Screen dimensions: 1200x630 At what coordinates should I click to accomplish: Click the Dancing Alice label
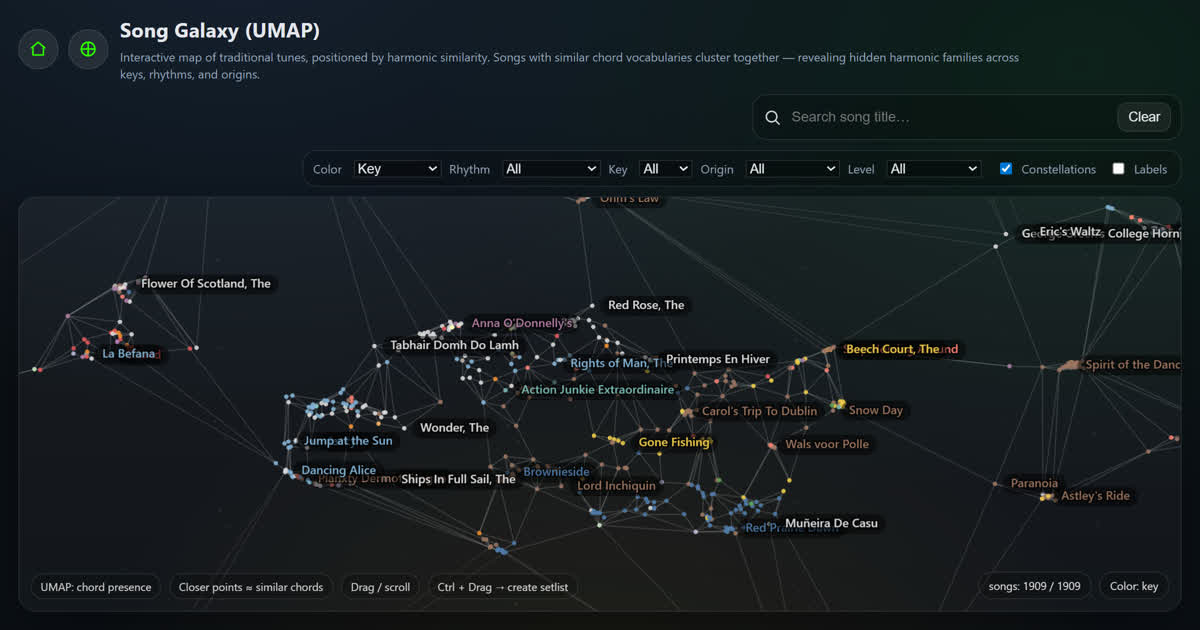(x=339, y=469)
